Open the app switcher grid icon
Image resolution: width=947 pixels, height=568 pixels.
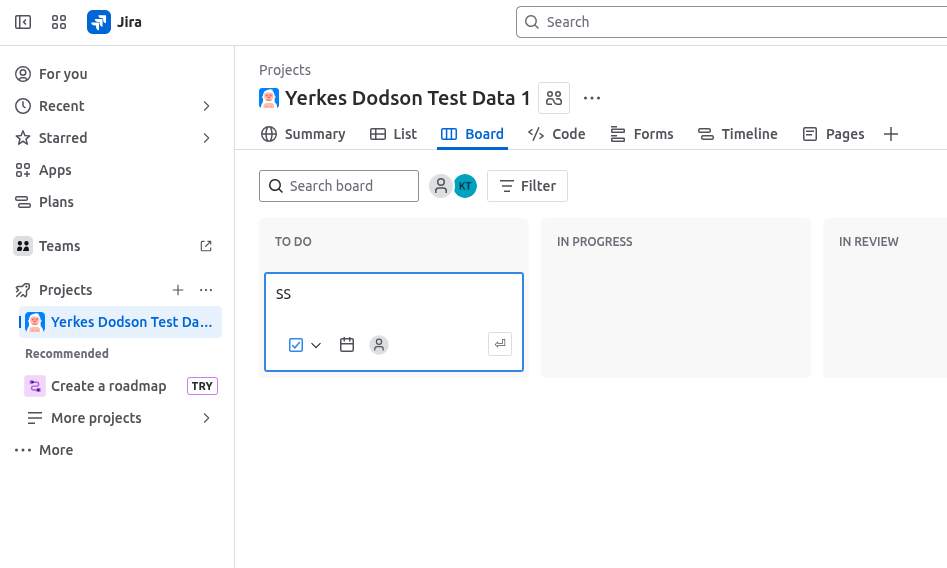(59, 22)
